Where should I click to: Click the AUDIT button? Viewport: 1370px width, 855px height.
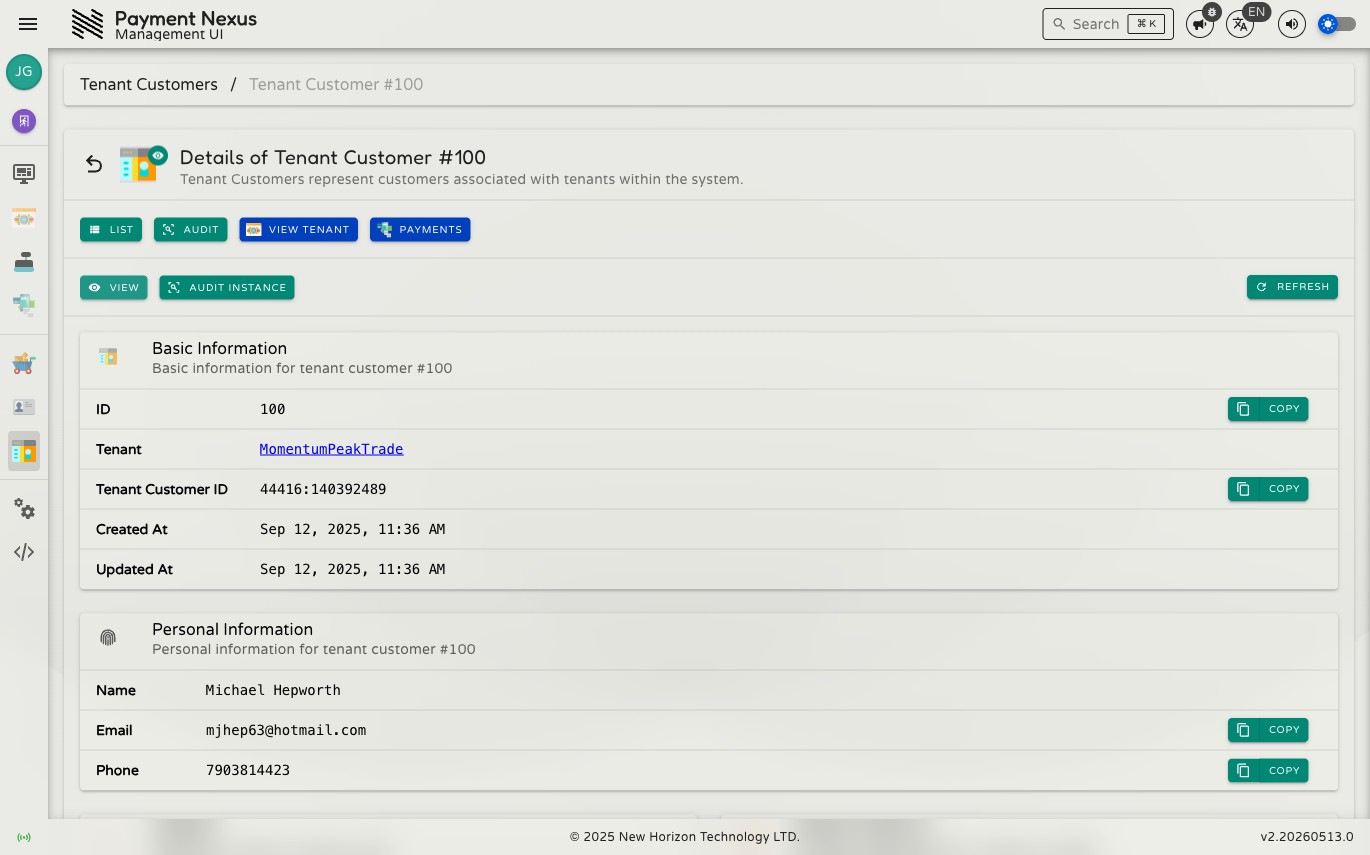[x=191, y=230]
